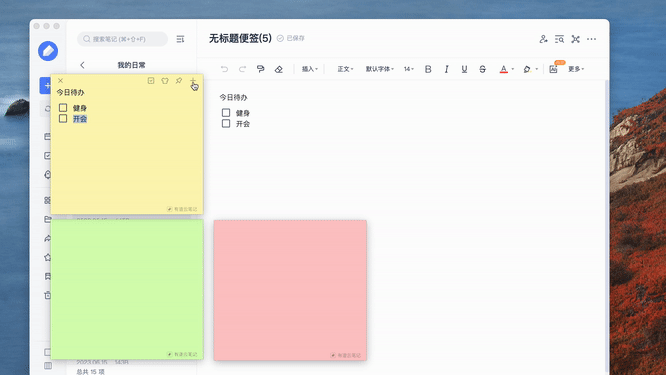Go back from 我的日常 folder
The width and height of the screenshot is (666, 375).
(82, 65)
